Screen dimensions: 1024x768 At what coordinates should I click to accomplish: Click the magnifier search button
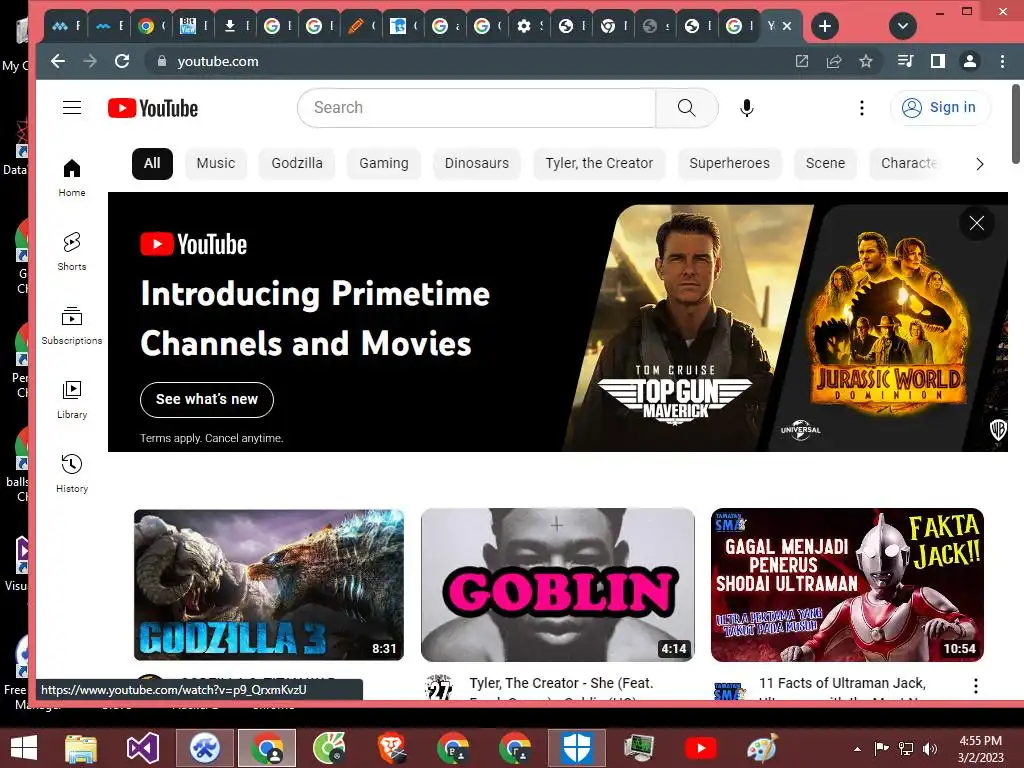pos(686,108)
